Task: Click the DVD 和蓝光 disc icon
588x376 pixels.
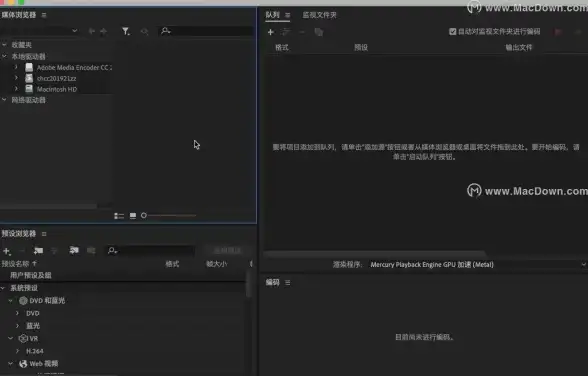Action: pyautogui.click(x=23, y=301)
